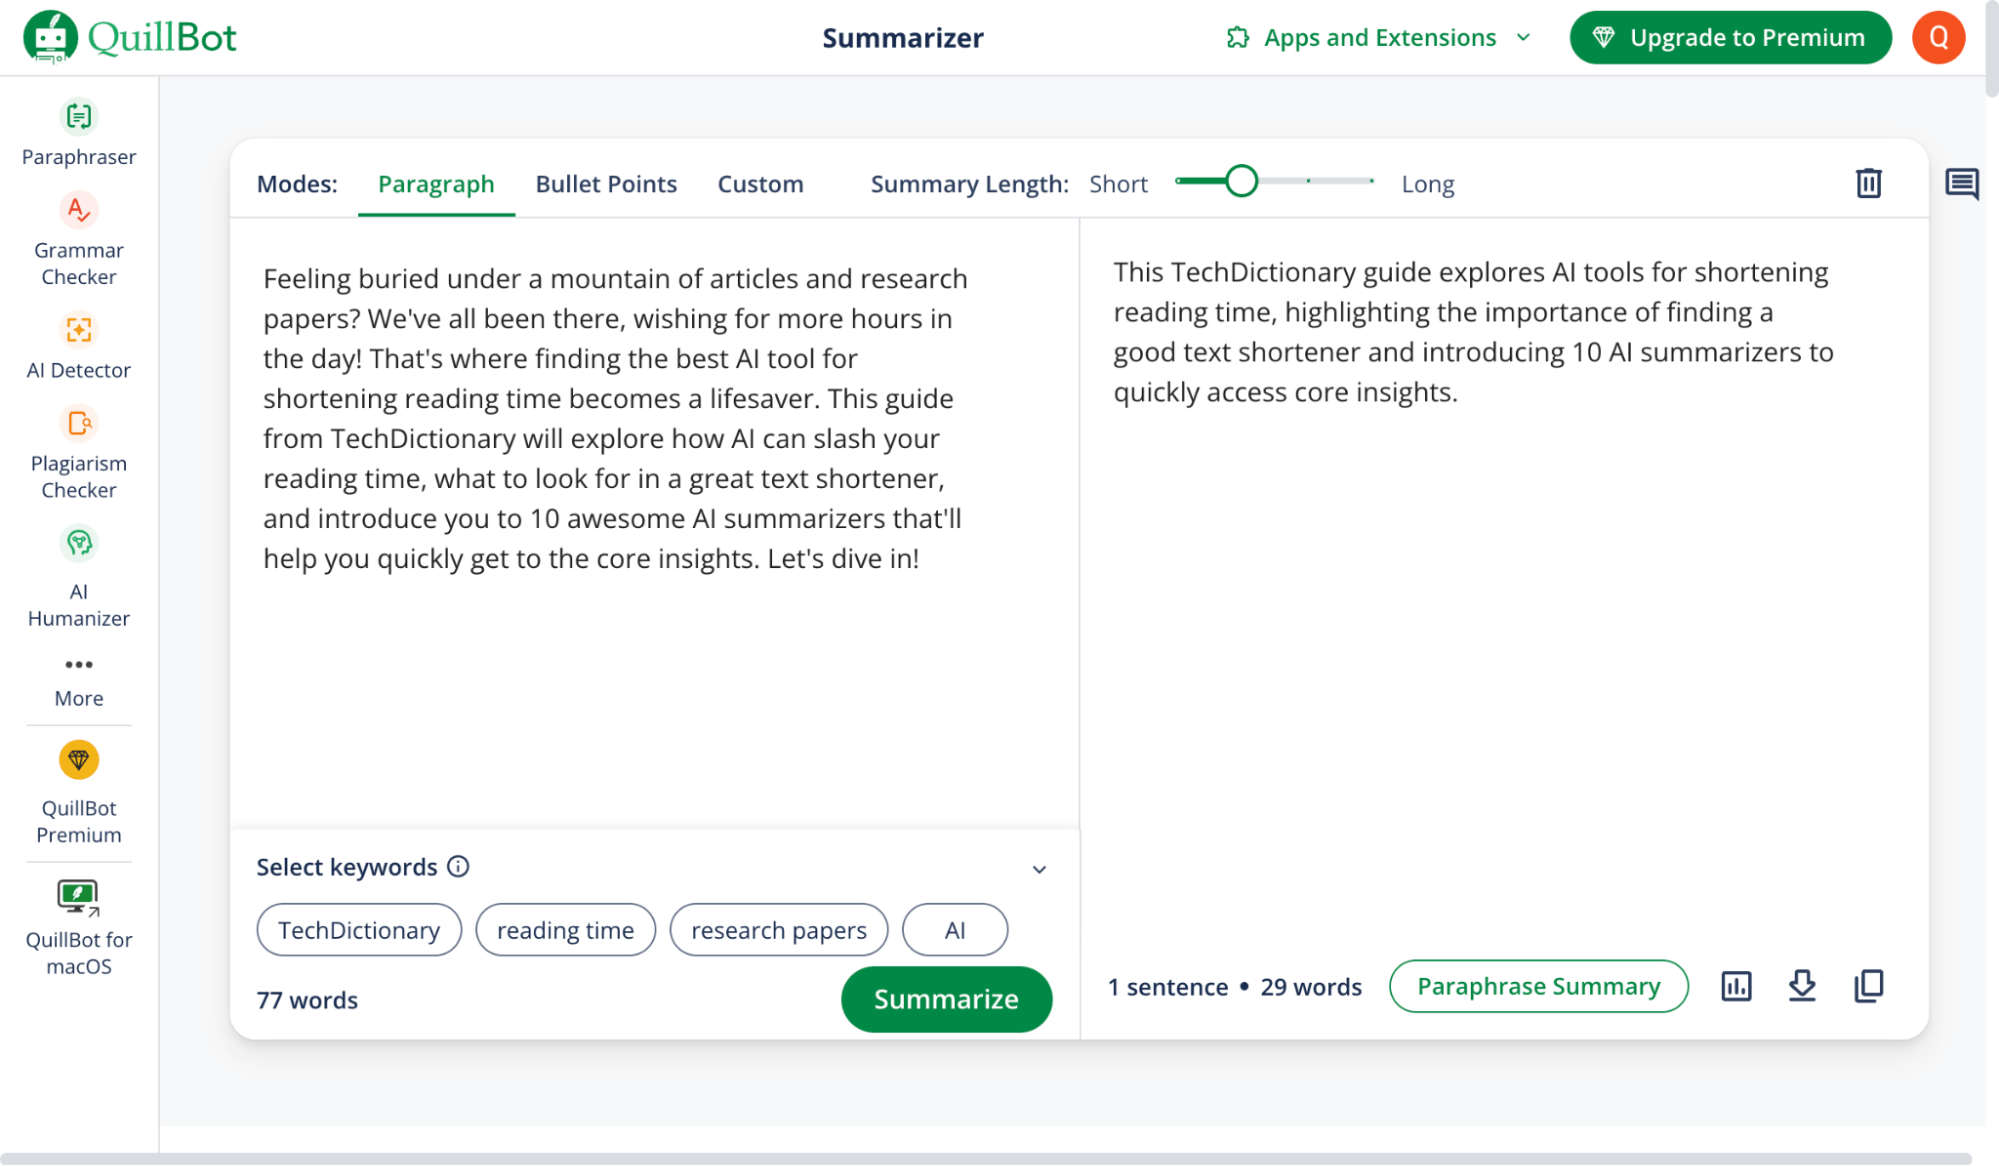Open the user account avatar

point(1938,38)
